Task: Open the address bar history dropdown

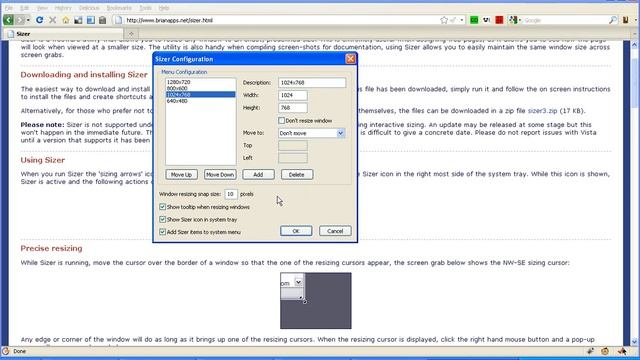Action: tap(462, 20)
